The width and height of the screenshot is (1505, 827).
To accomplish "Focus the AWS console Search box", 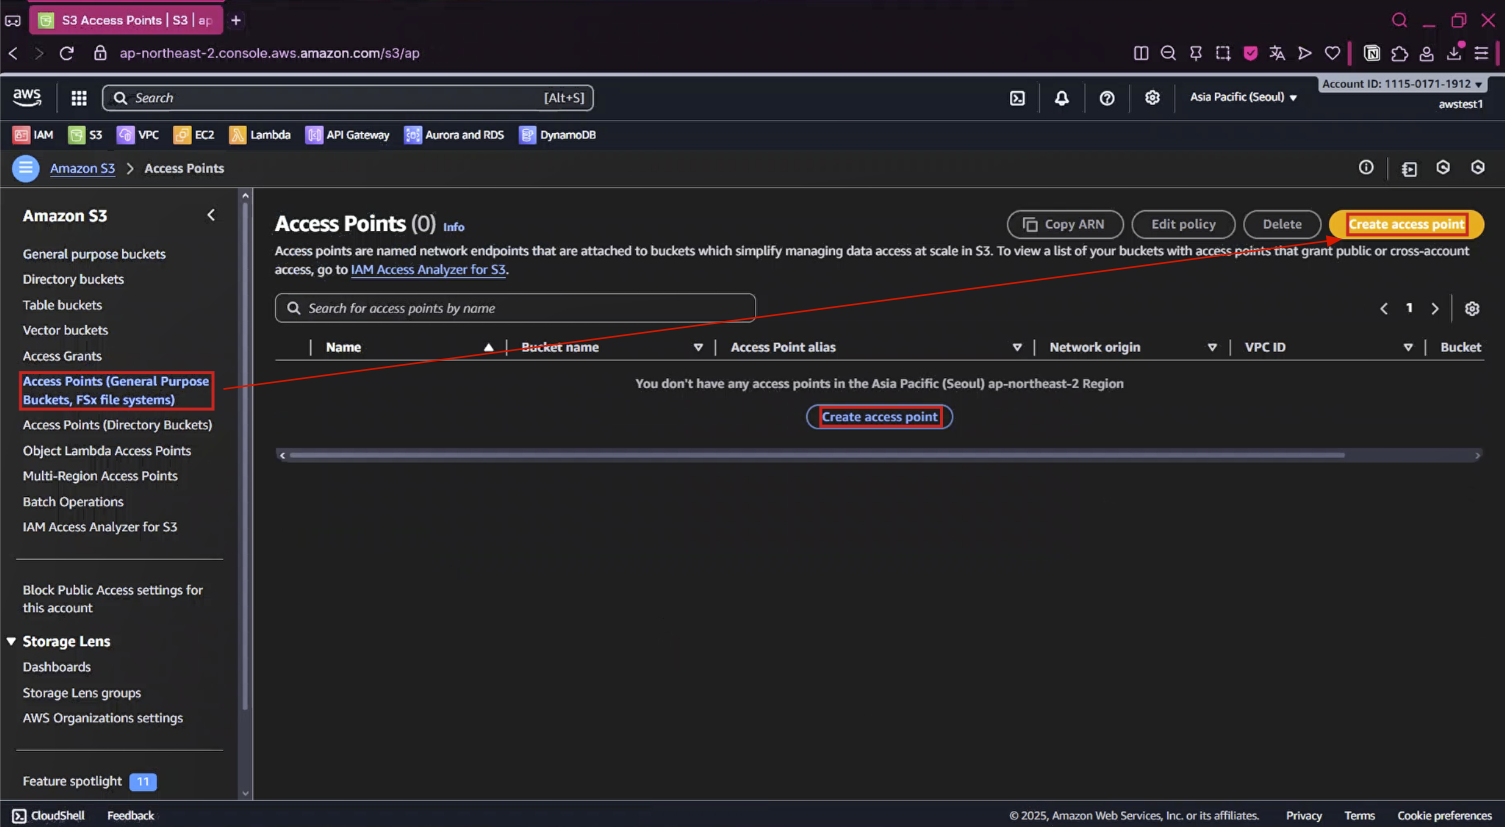I will [x=348, y=98].
